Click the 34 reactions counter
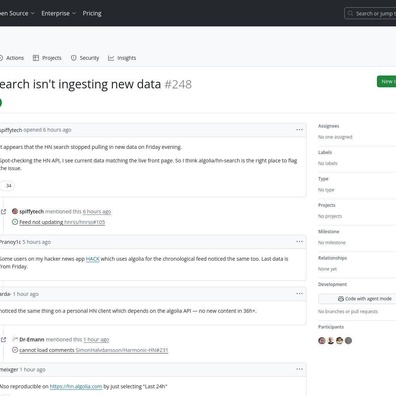The height and width of the screenshot is (396, 396). click(x=7, y=186)
